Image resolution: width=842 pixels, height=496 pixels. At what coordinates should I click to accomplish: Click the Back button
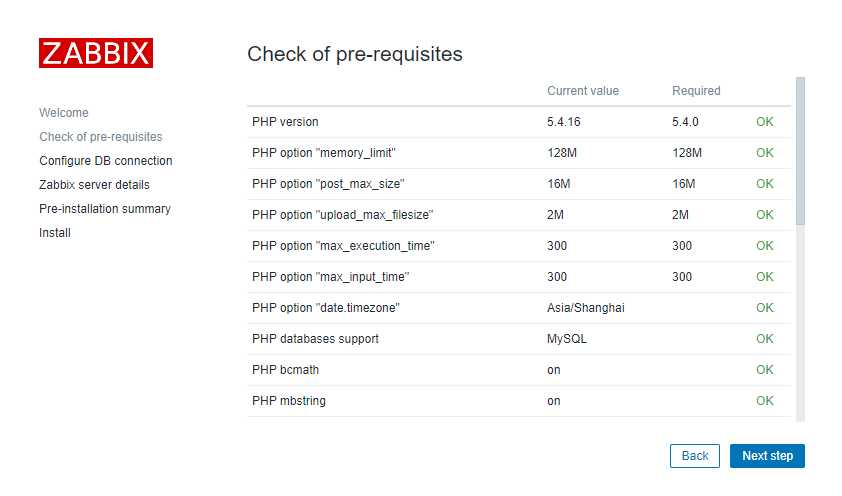coord(694,456)
